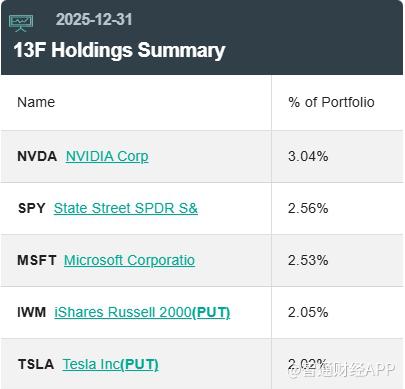Click the NVDA ticker symbol
Screen dimensions: 405x389
point(37,156)
